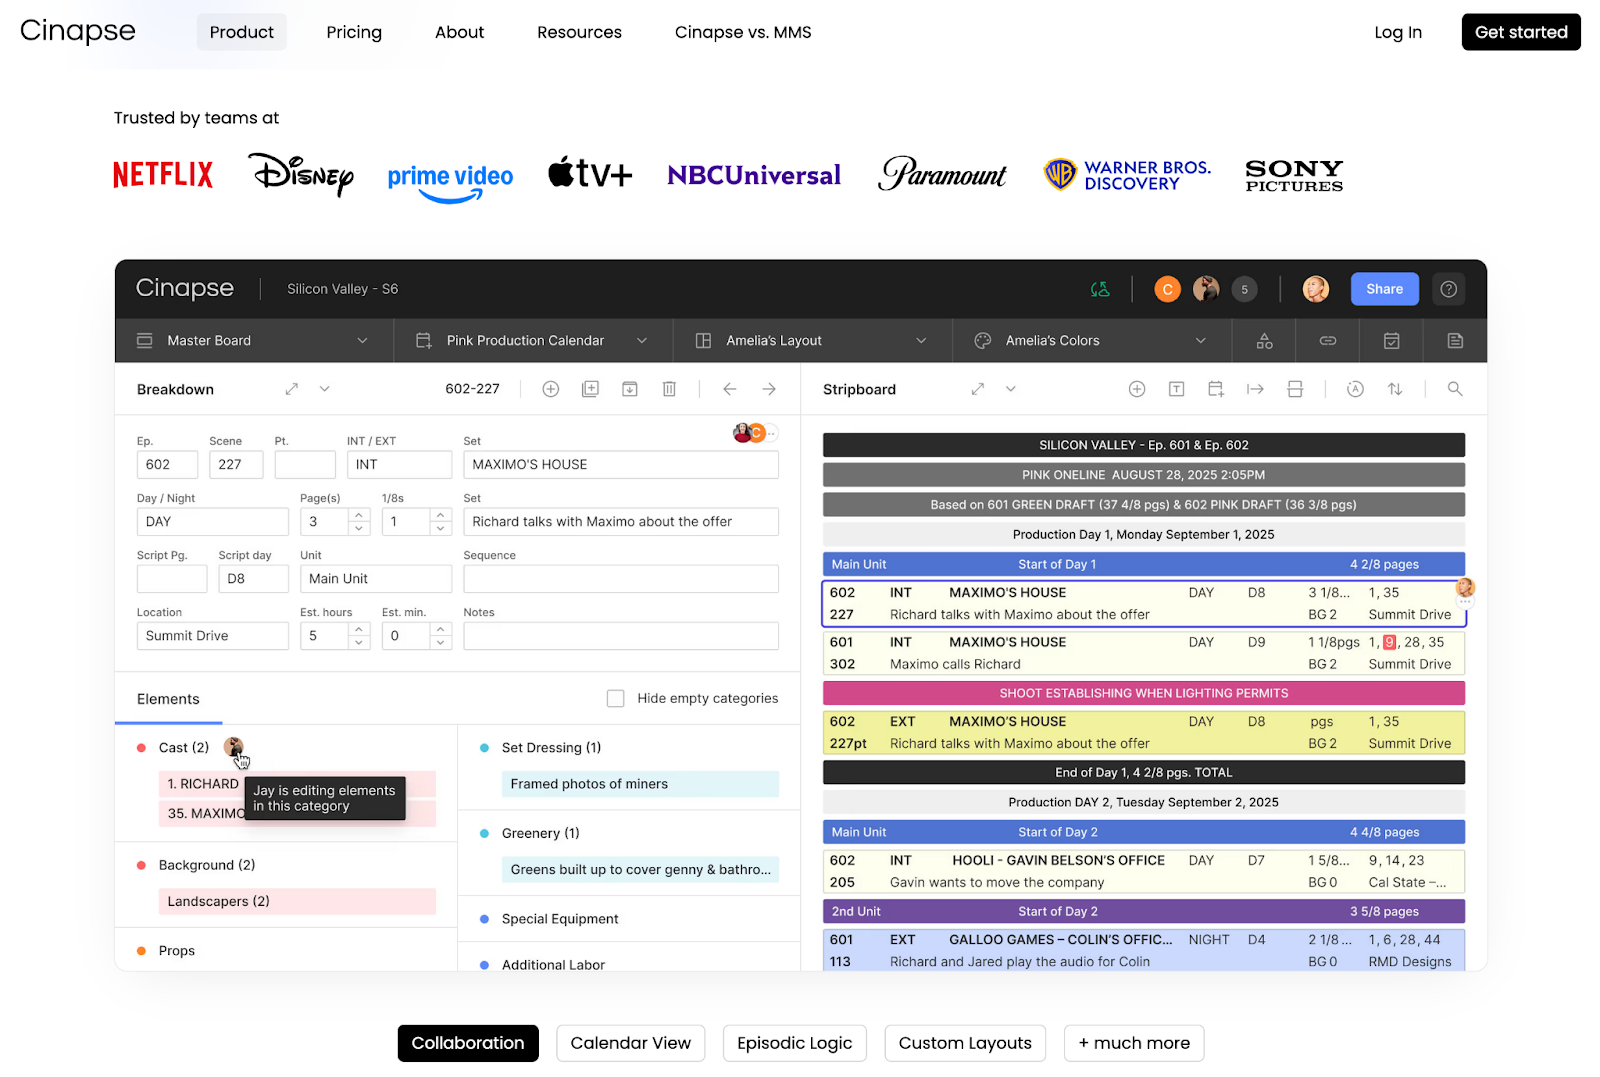Click the Stripboard add day-break calendar icon

(1216, 389)
